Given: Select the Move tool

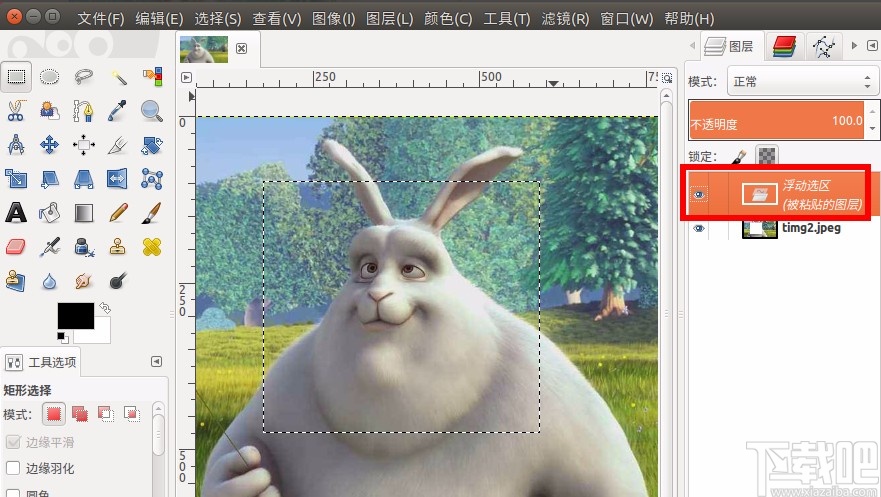Looking at the screenshot, I should pyautogui.click(x=49, y=145).
